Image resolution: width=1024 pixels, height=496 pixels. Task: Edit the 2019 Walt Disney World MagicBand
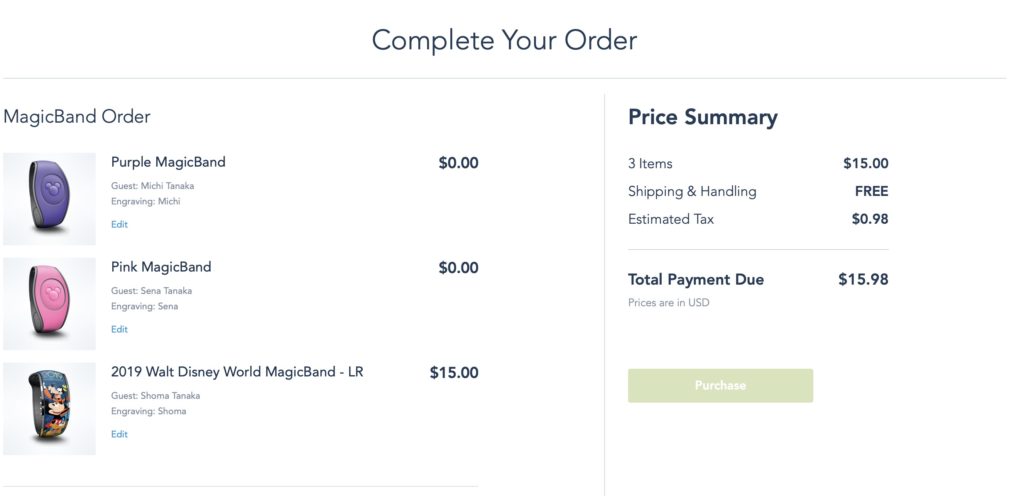(119, 435)
